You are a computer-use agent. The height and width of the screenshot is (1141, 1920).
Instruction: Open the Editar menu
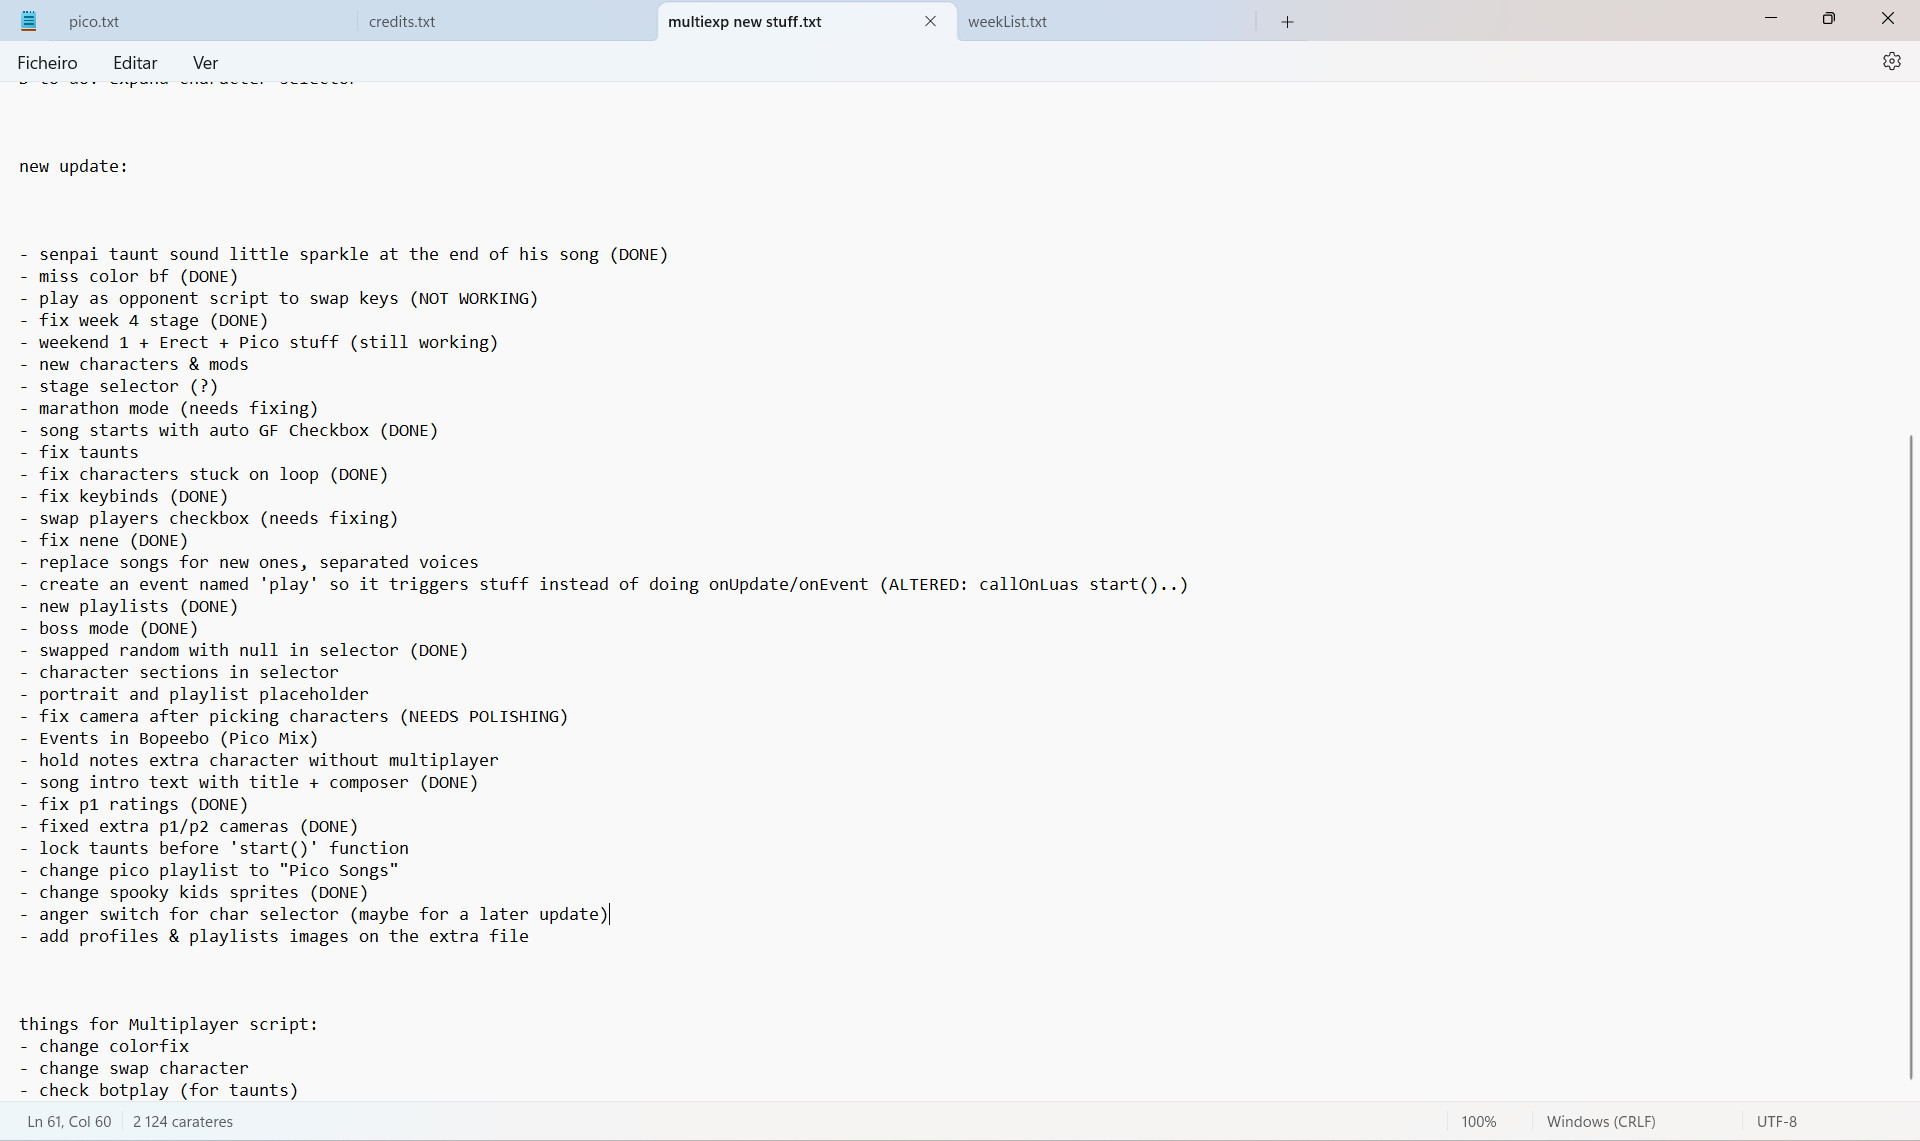point(135,62)
